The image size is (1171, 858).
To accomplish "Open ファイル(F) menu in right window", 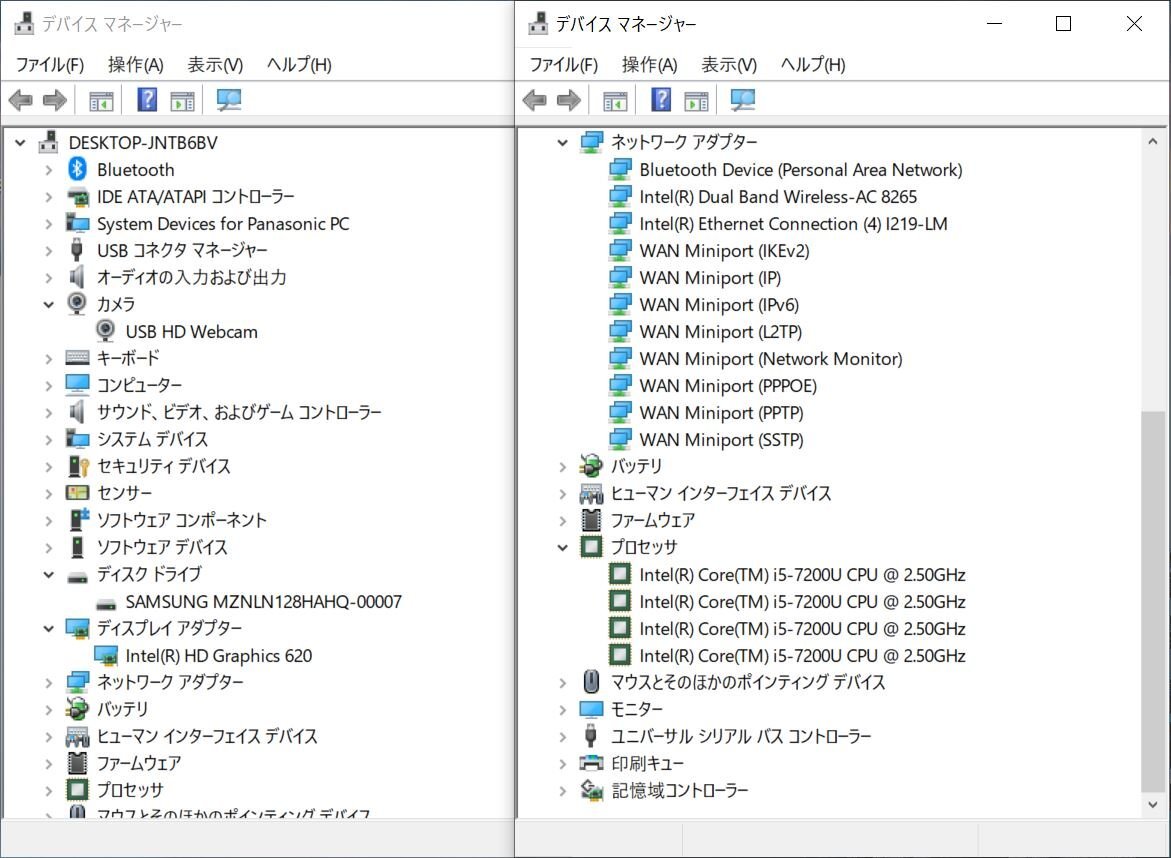I will tap(564, 65).
